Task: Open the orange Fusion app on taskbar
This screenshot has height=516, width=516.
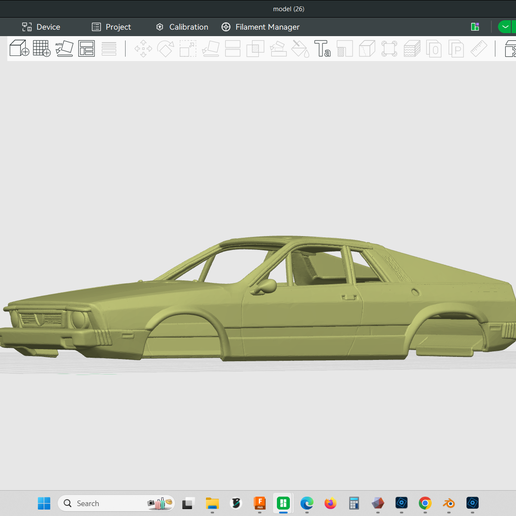Action: pos(260,503)
